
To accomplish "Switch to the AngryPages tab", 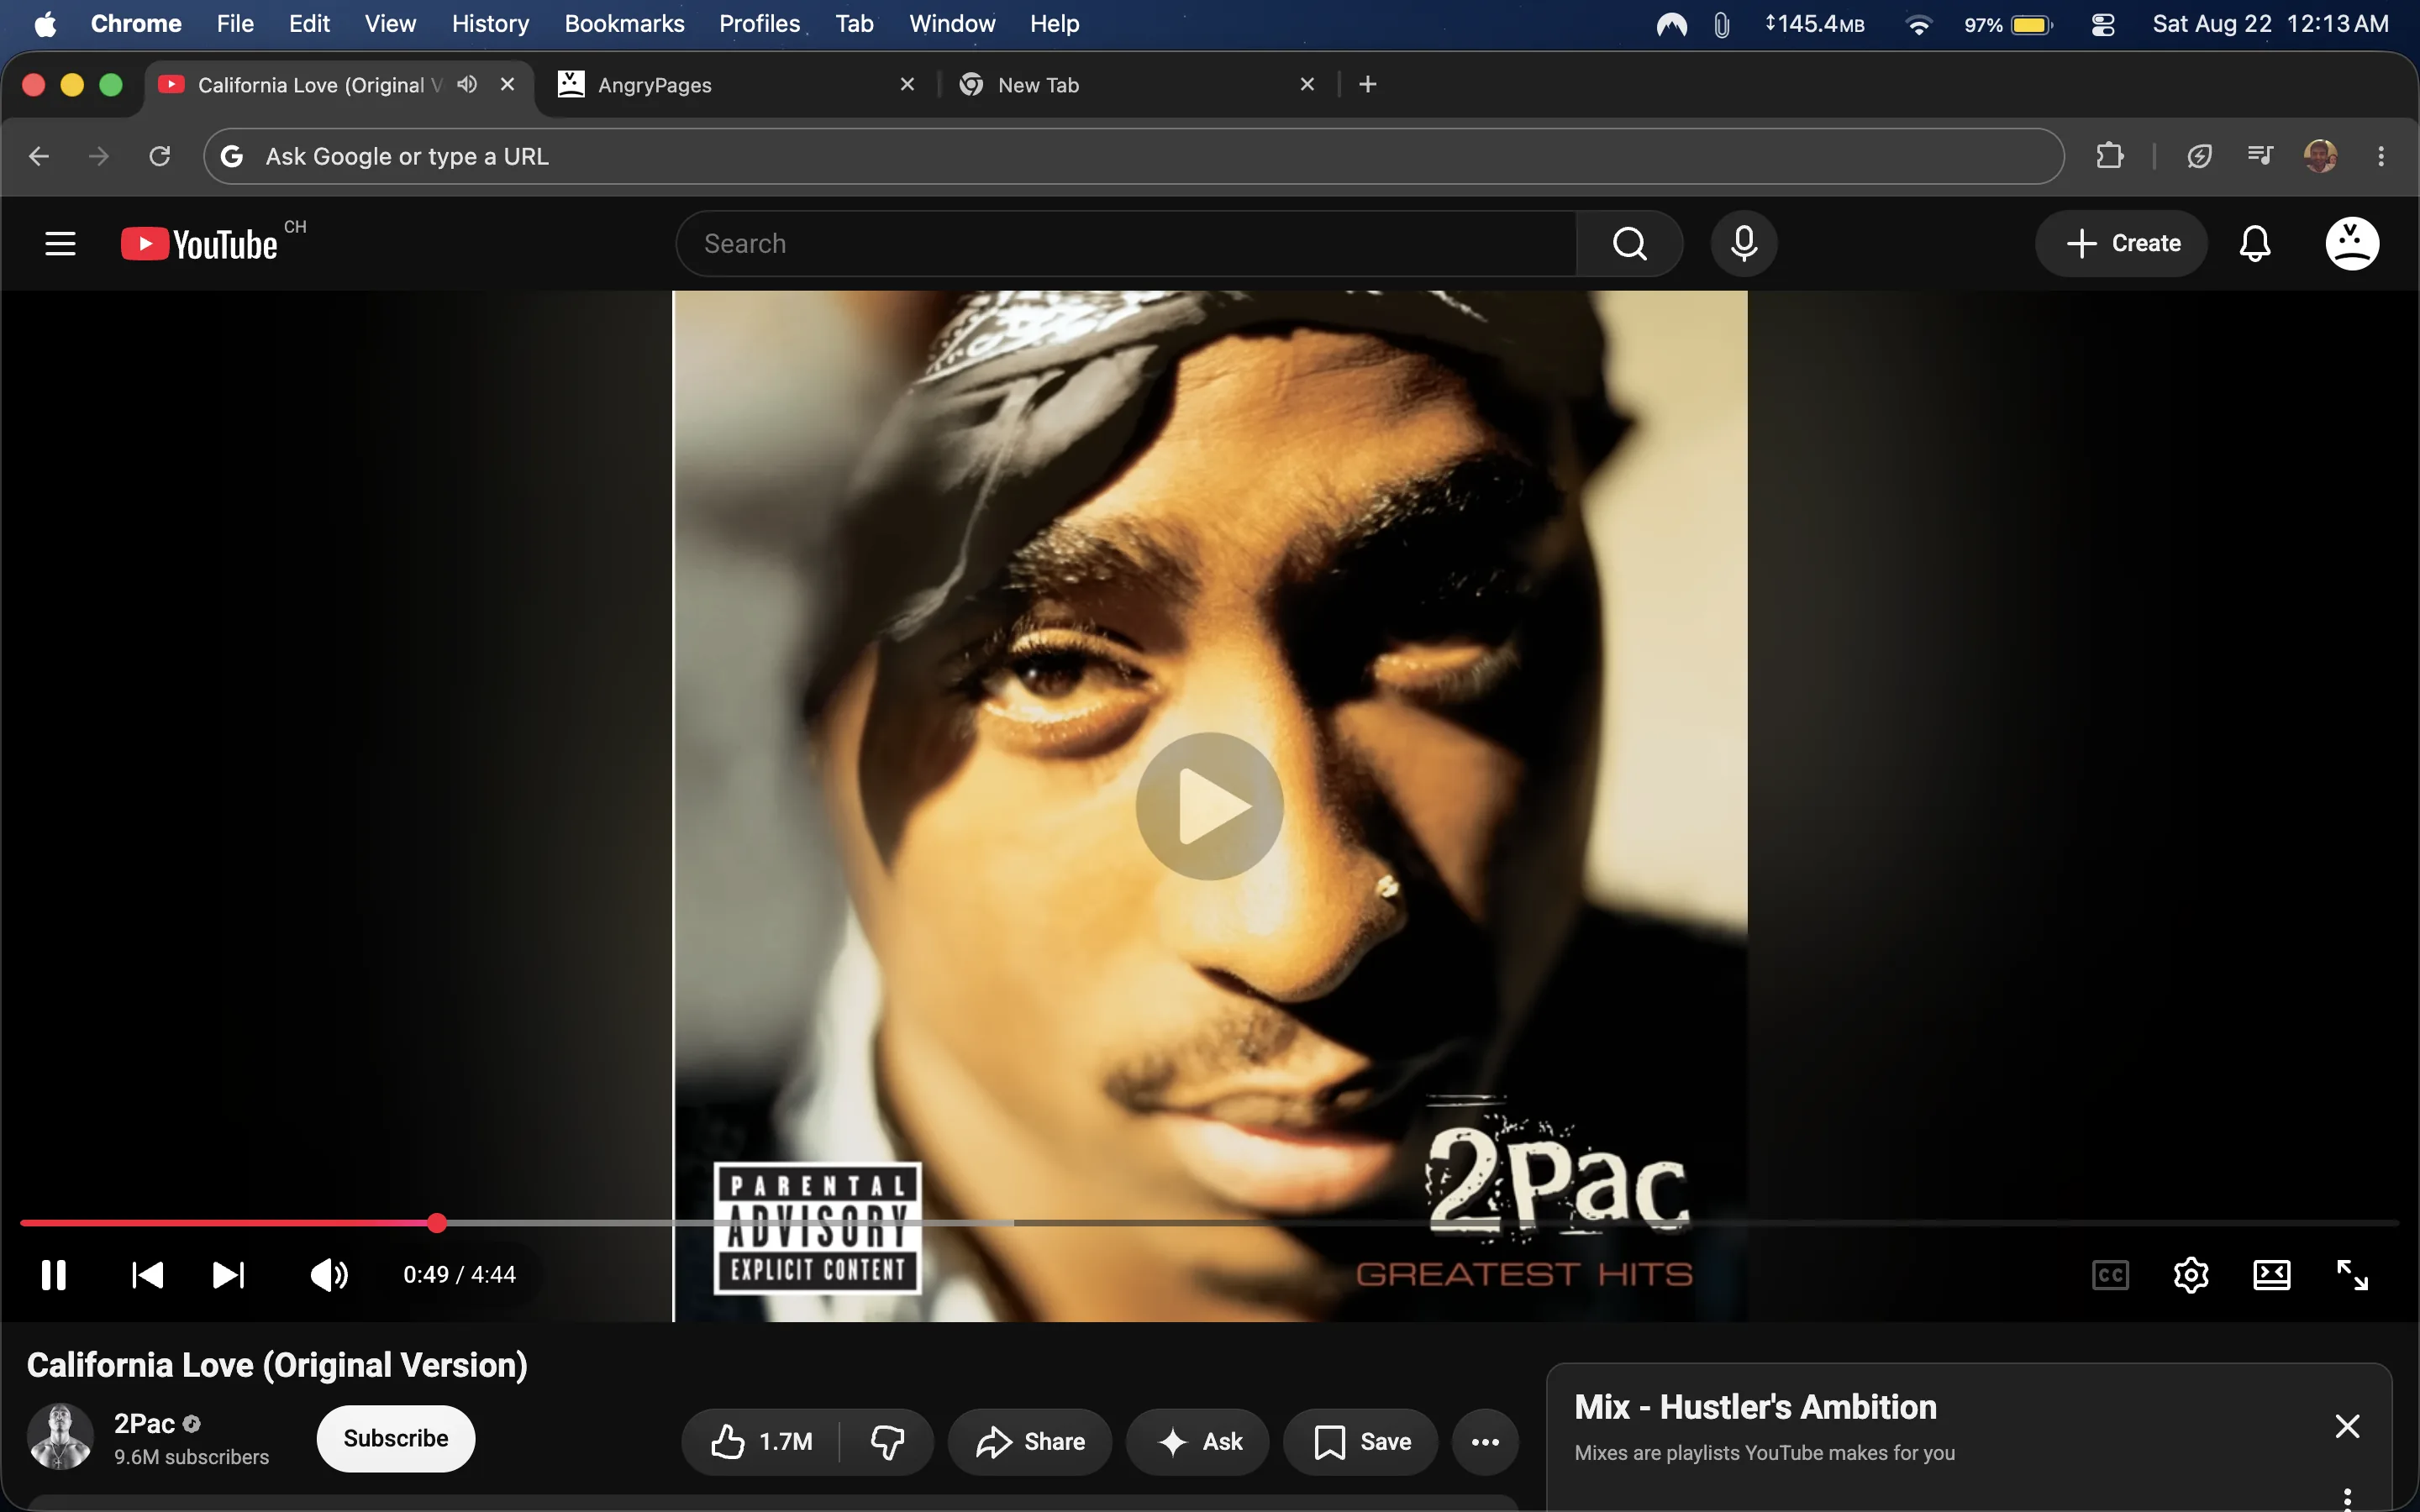I will [738, 85].
